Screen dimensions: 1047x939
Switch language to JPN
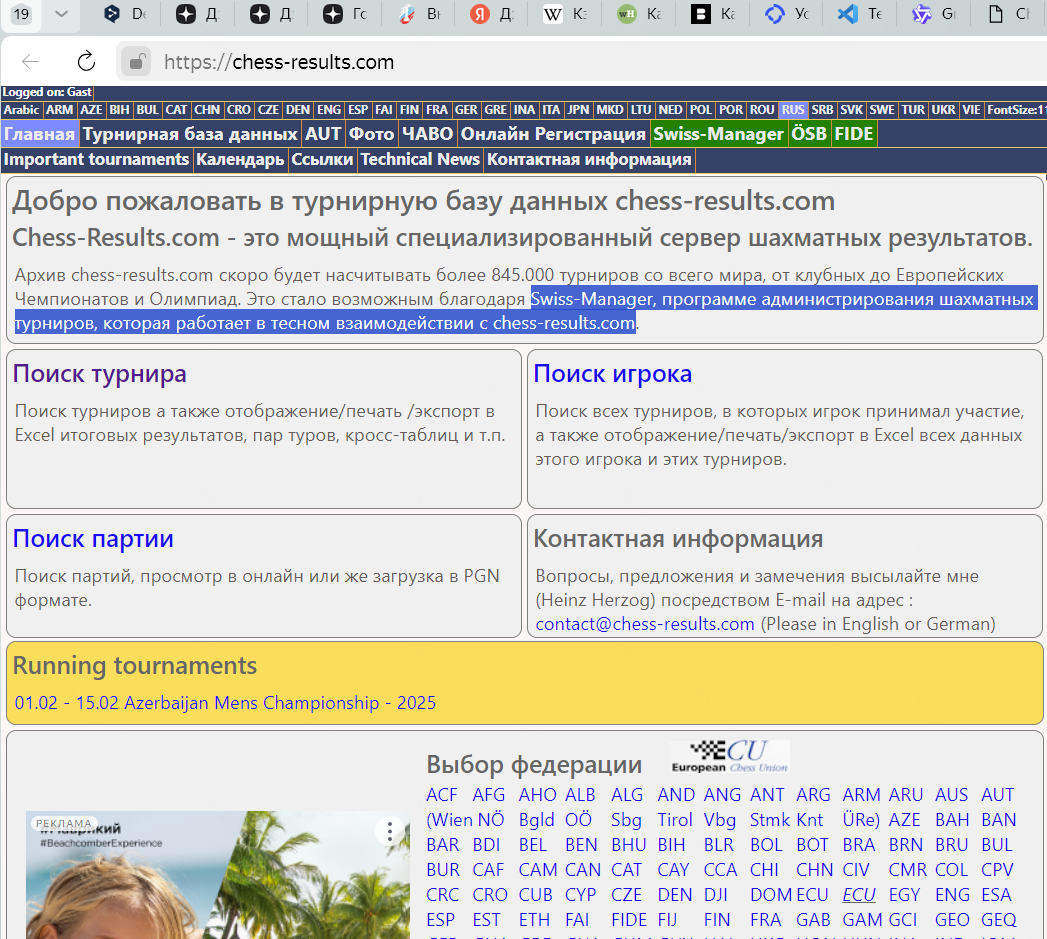tap(578, 110)
